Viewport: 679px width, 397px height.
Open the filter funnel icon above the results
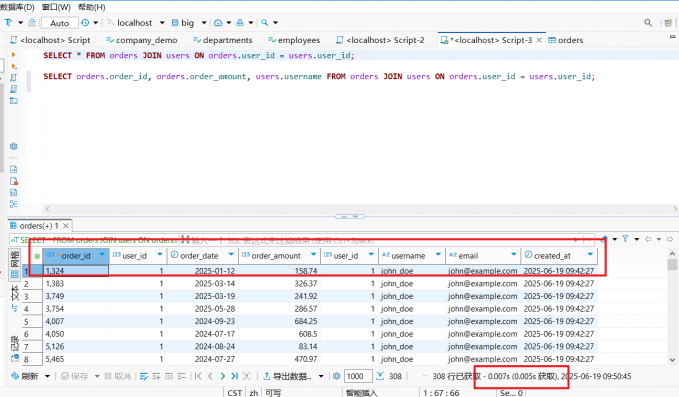625,239
